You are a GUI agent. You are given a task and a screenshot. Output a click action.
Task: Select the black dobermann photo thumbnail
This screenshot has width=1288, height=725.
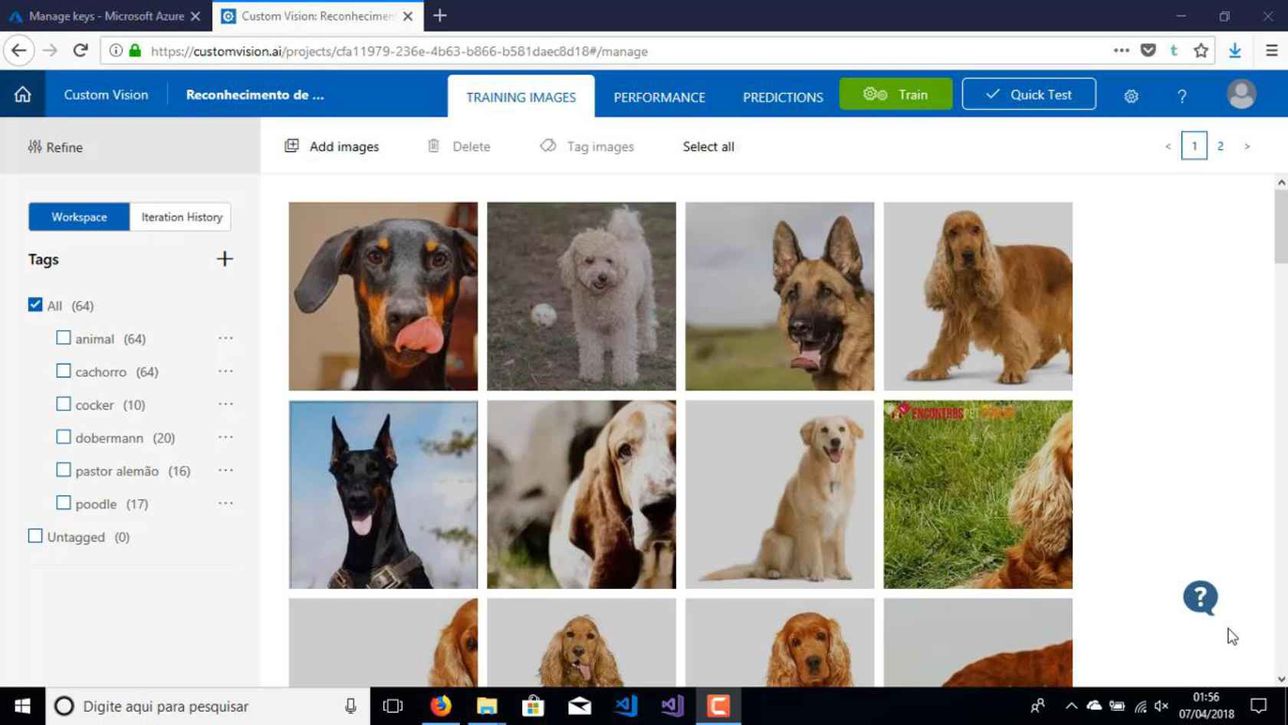383,495
